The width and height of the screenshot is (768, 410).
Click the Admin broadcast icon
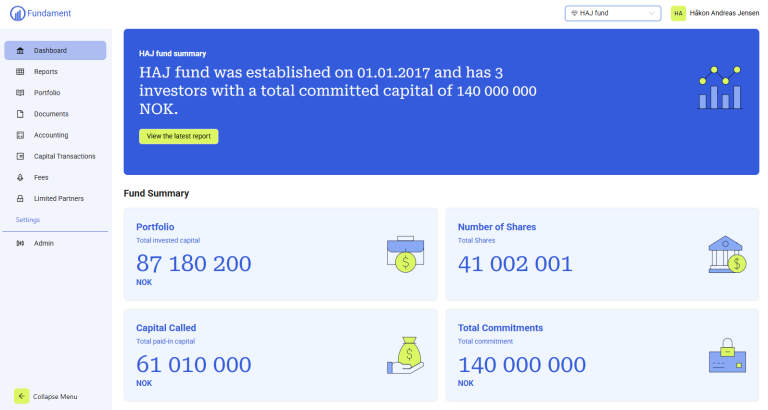click(21, 243)
